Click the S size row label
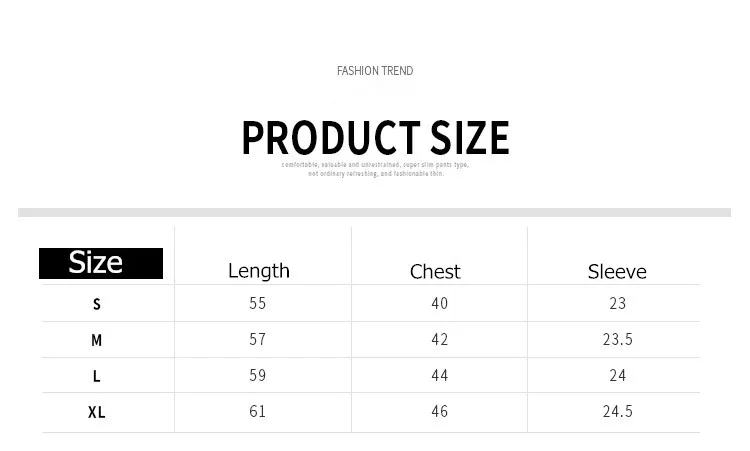Viewport: 750px width, 451px height. coord(97,304)
